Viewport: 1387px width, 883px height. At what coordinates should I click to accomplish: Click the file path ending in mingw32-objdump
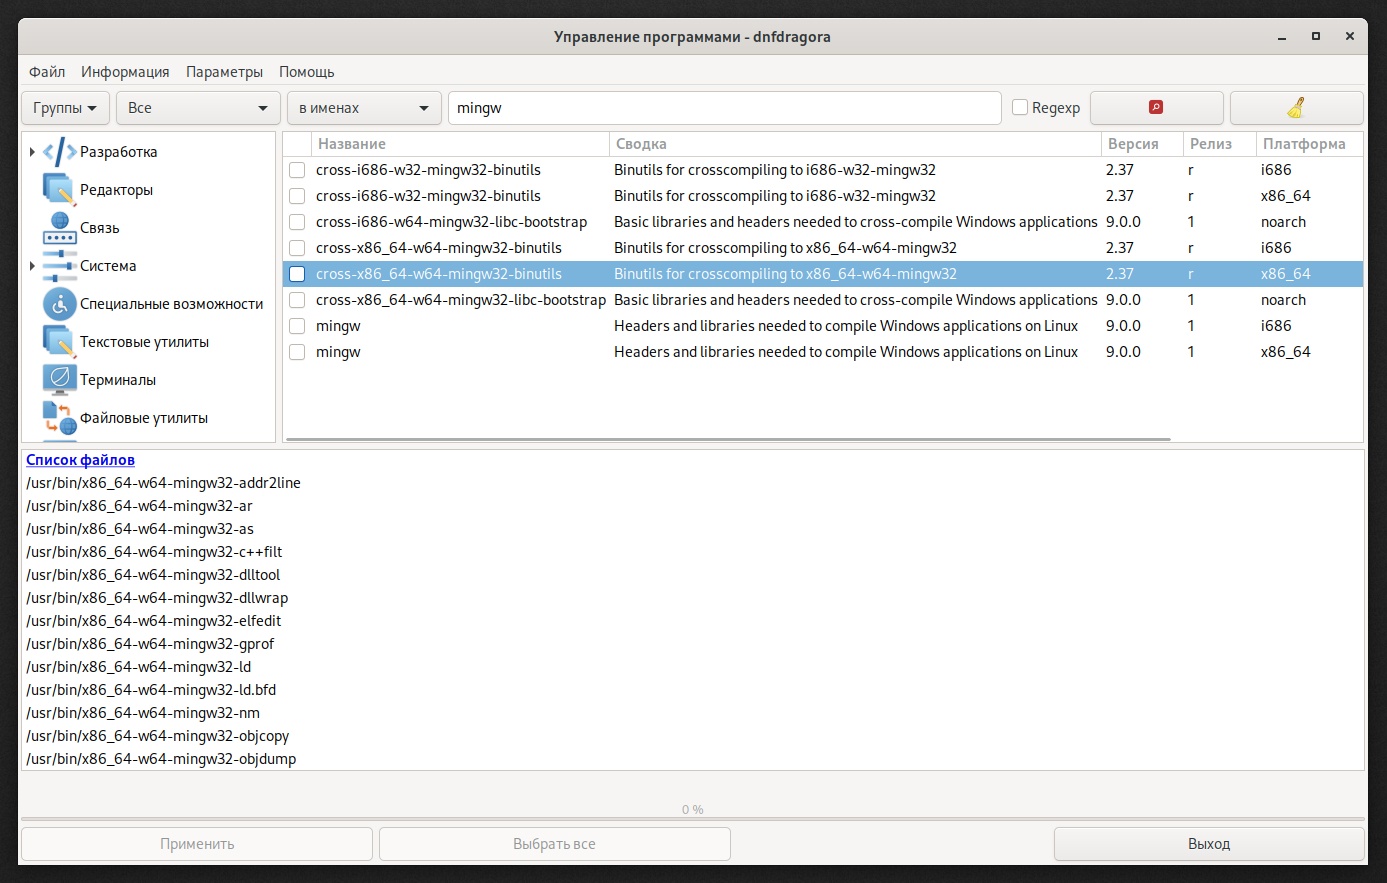coord(161,759)
